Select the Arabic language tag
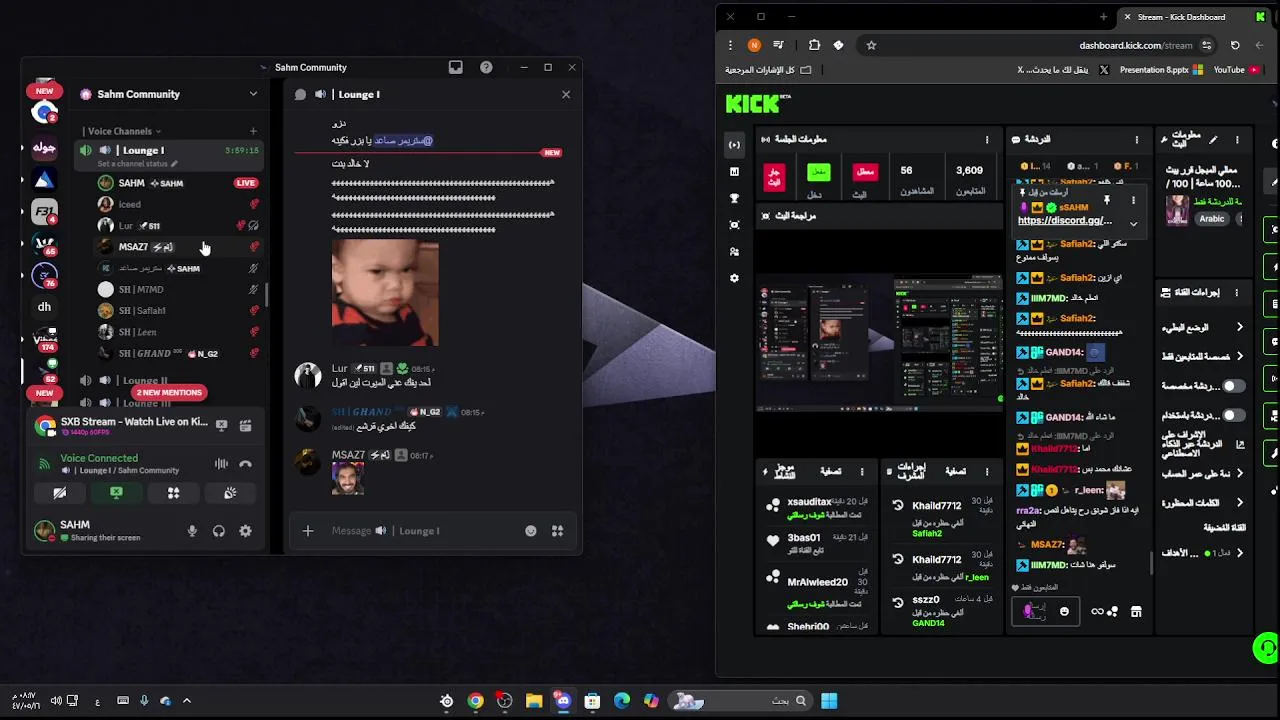 pyautogui.click(x=1212, y=219)
